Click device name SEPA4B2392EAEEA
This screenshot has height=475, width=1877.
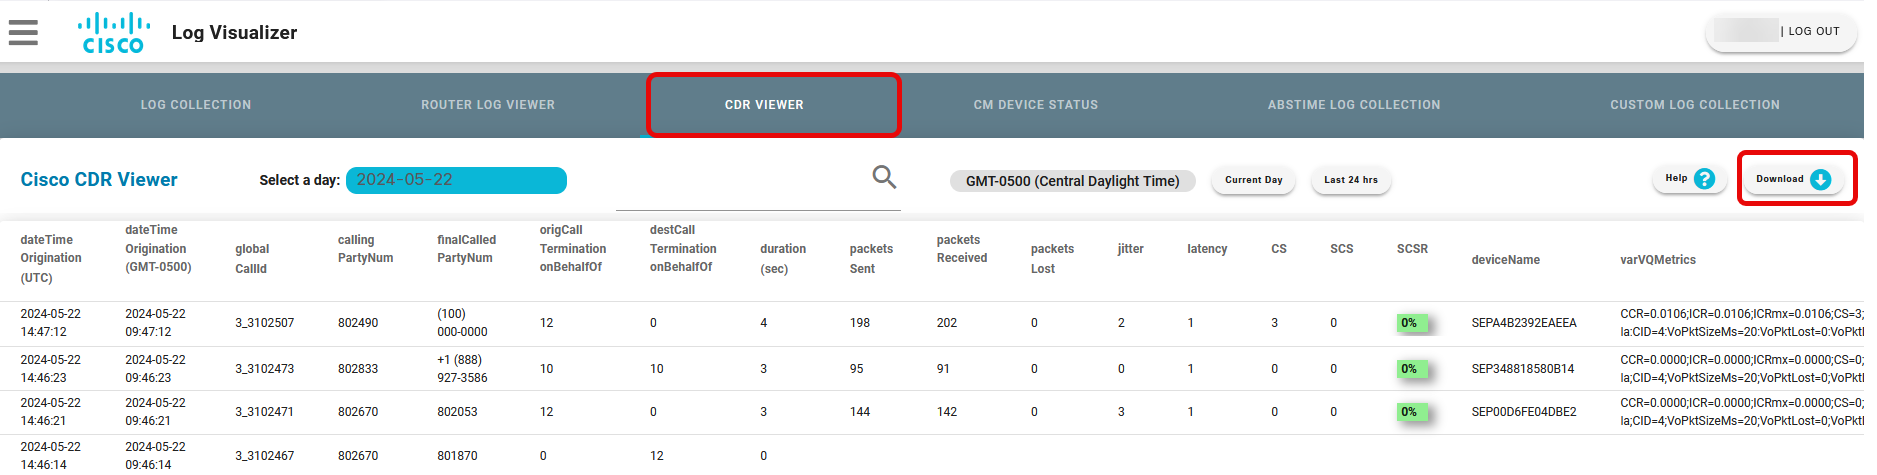click(1524, 323)
